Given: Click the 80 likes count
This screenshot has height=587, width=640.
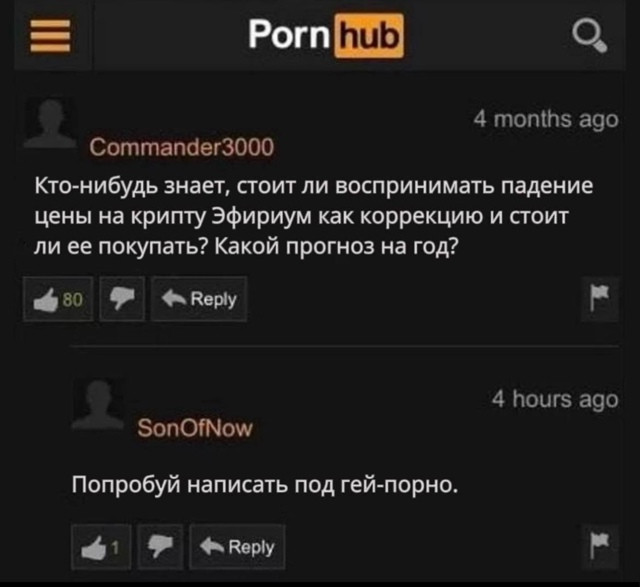Looking at the screenshot, I should click(x=73, y=300).
